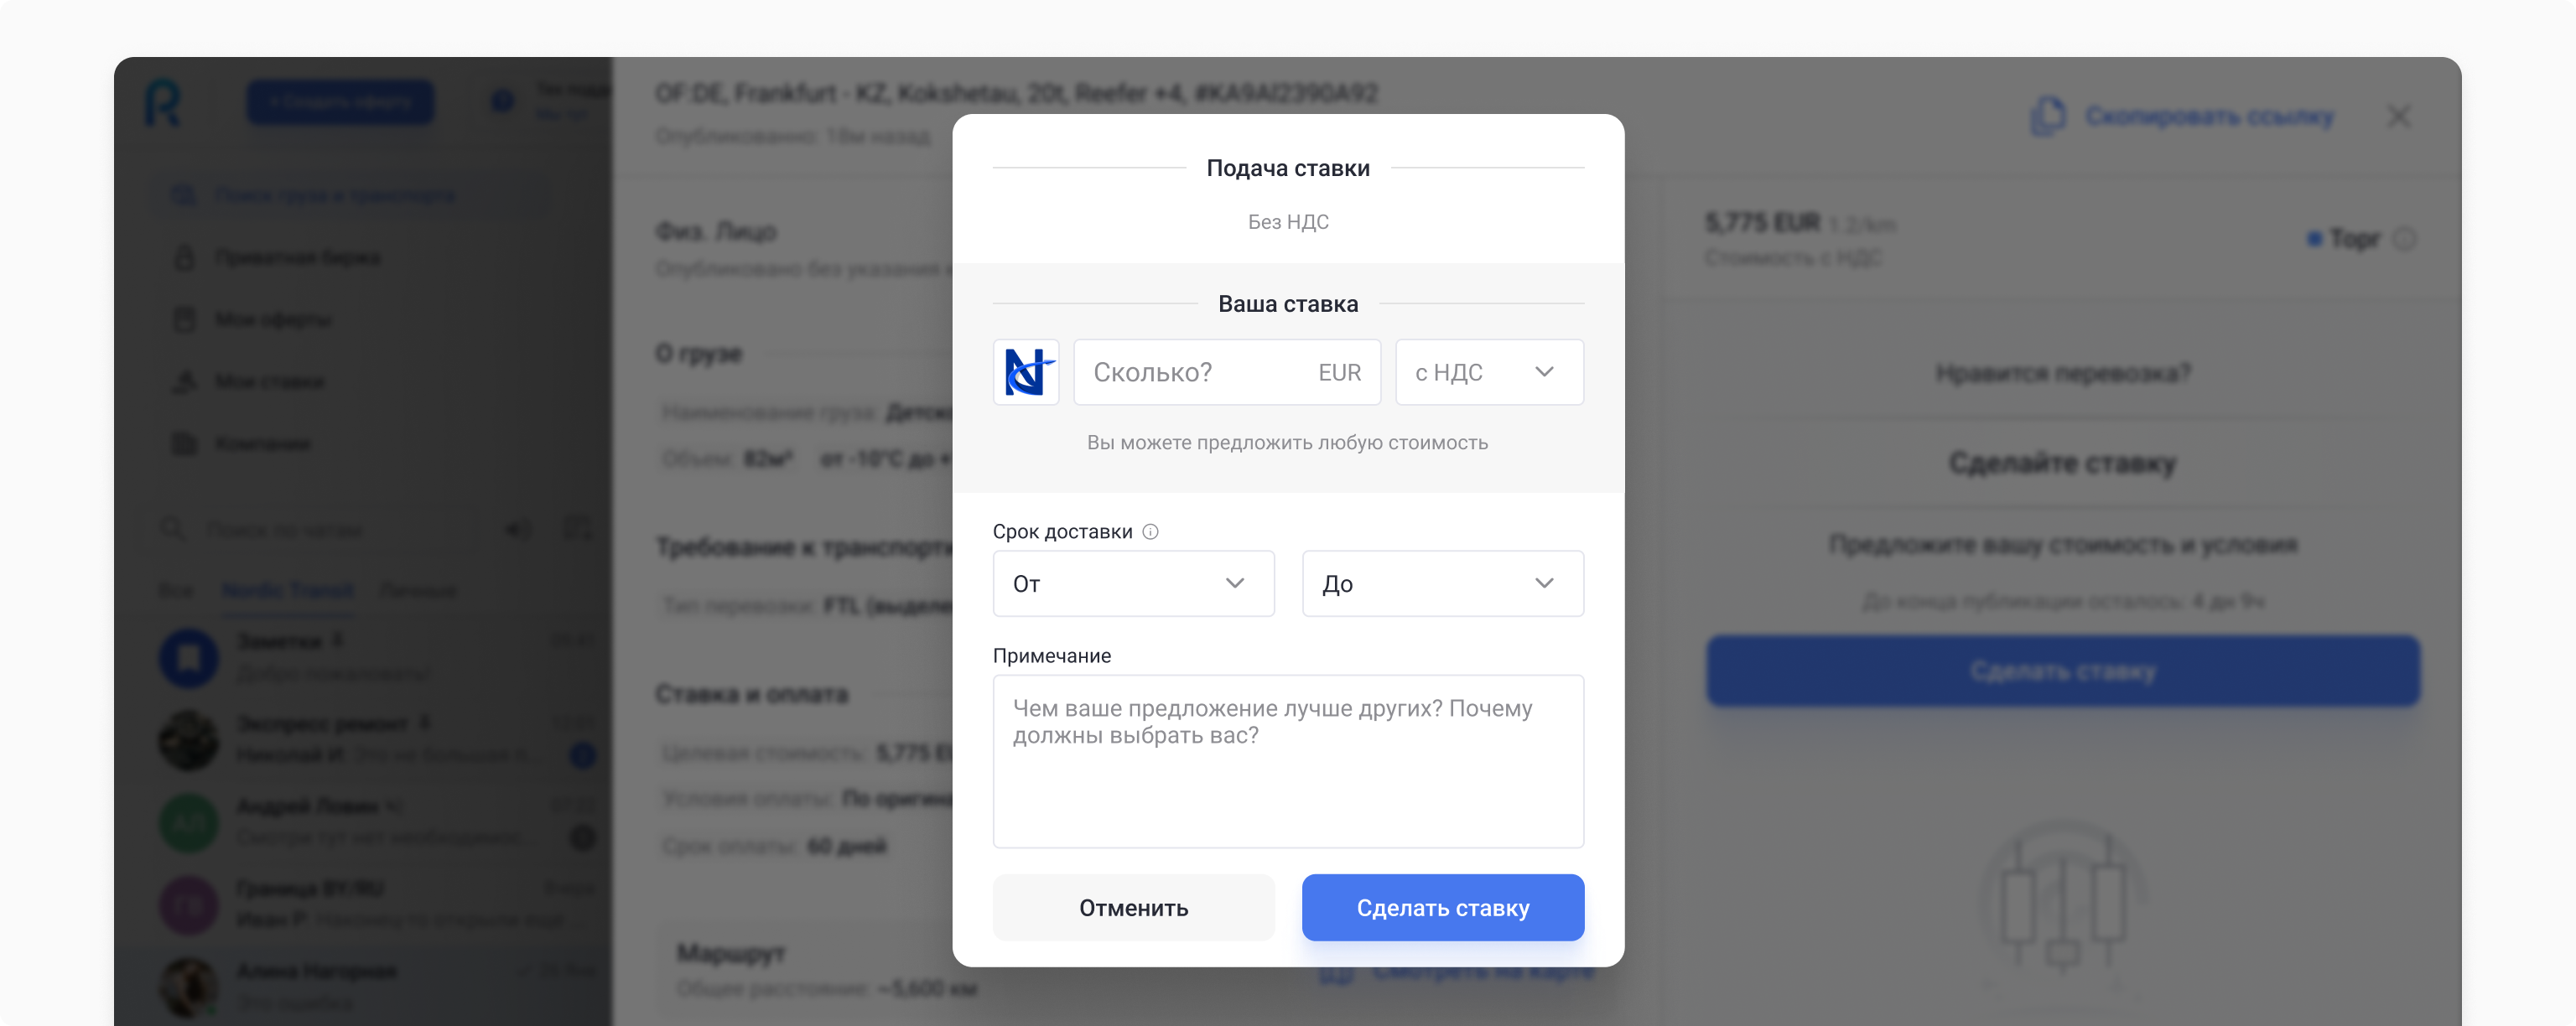Open the До delivery term dropdown
Image resolution: width=2576 pixels, height=1026 pixels.
click(1442, 583)
